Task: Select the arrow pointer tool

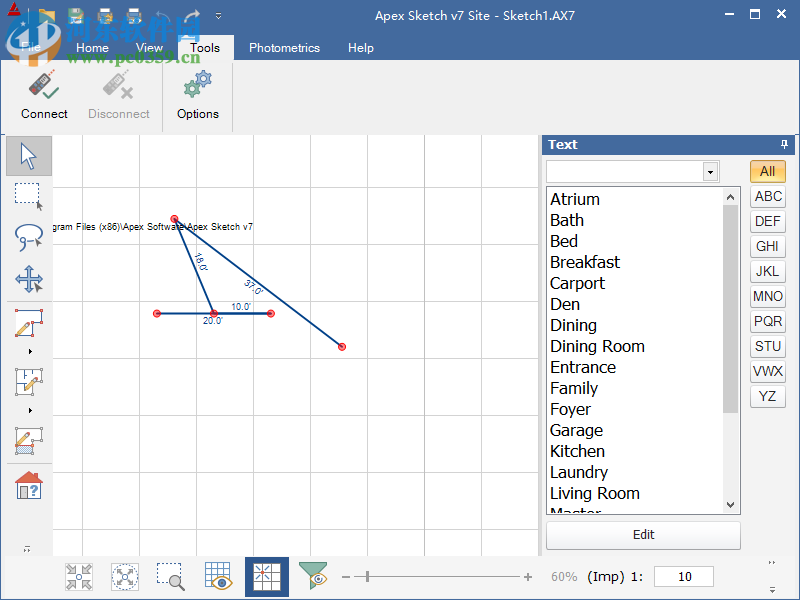Action: click(x=29, y=156)
